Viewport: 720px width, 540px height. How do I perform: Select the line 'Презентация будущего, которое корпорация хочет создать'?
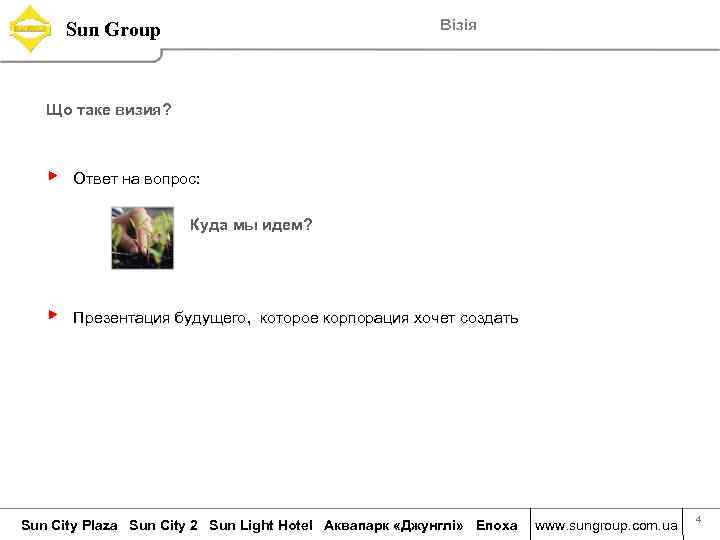pos(296,318)
